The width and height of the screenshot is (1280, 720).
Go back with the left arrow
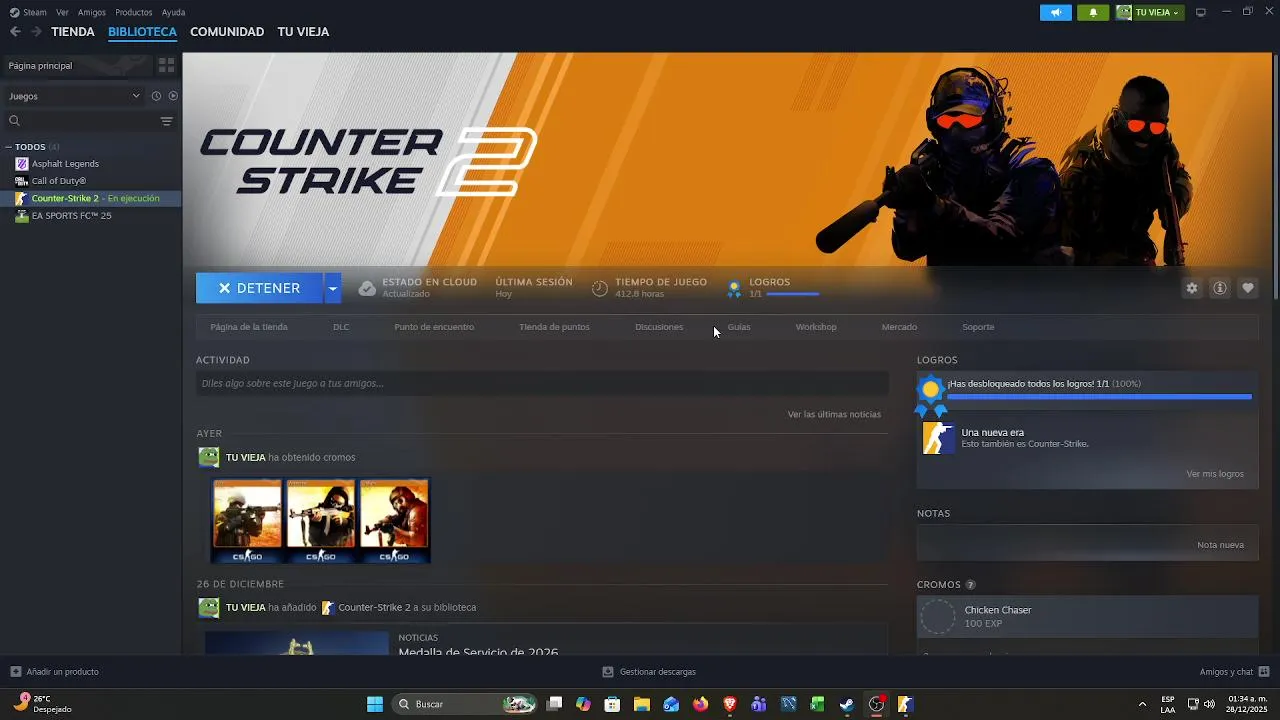point(15,32)
